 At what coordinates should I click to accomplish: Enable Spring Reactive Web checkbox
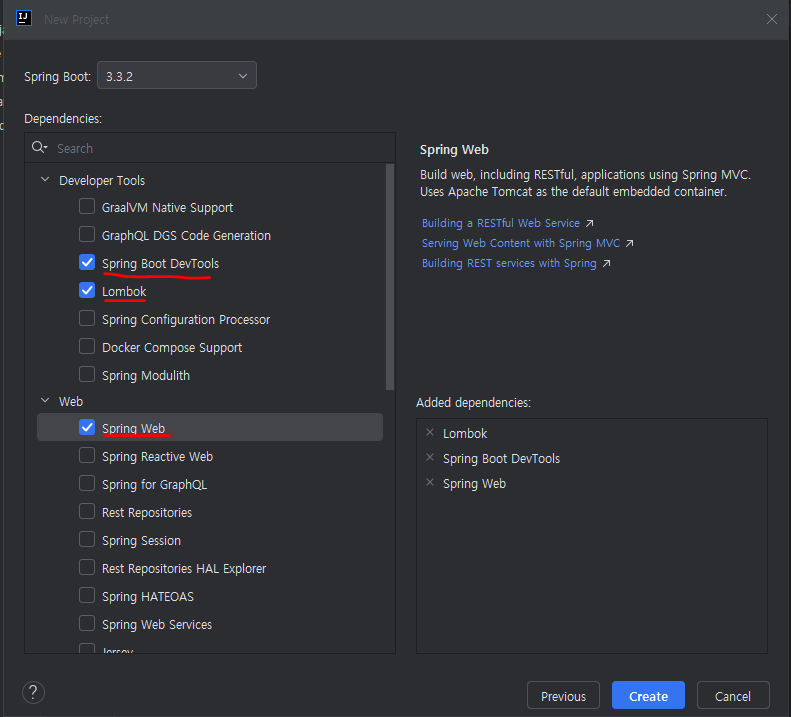tap(87, 456)
